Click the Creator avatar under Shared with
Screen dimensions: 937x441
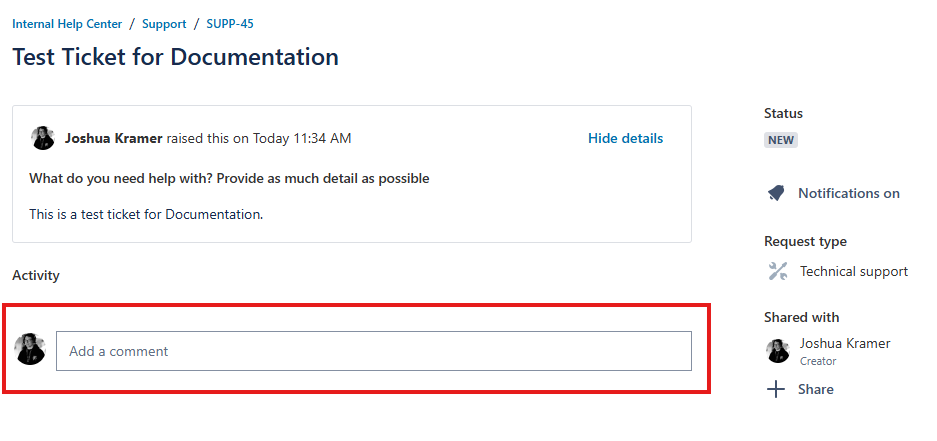(x=778, y=351)
